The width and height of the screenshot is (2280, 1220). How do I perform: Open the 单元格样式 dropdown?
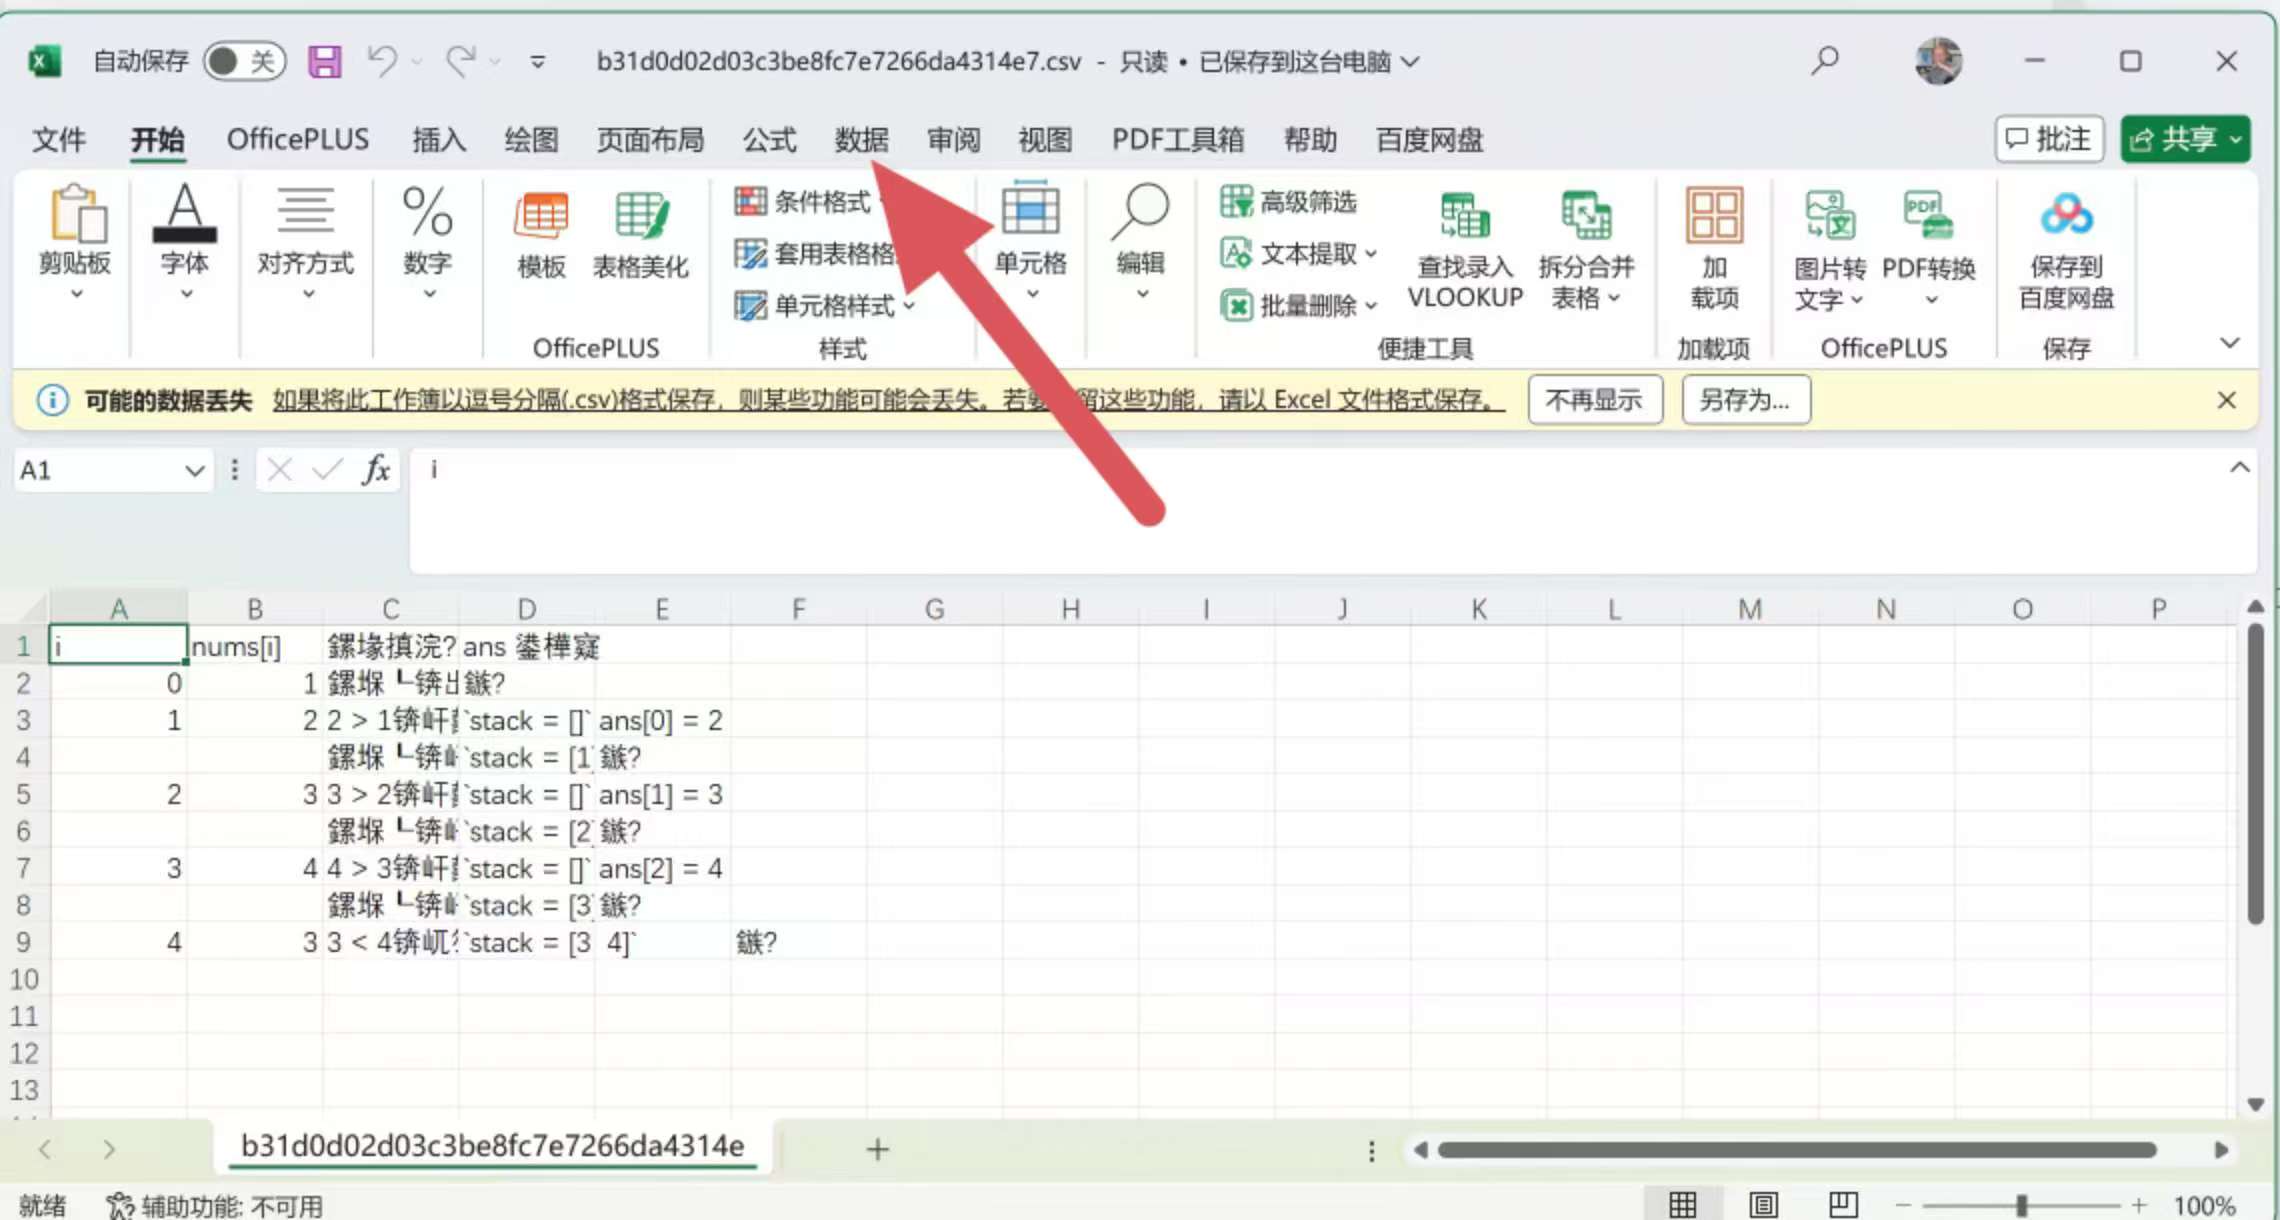[824, 305]
